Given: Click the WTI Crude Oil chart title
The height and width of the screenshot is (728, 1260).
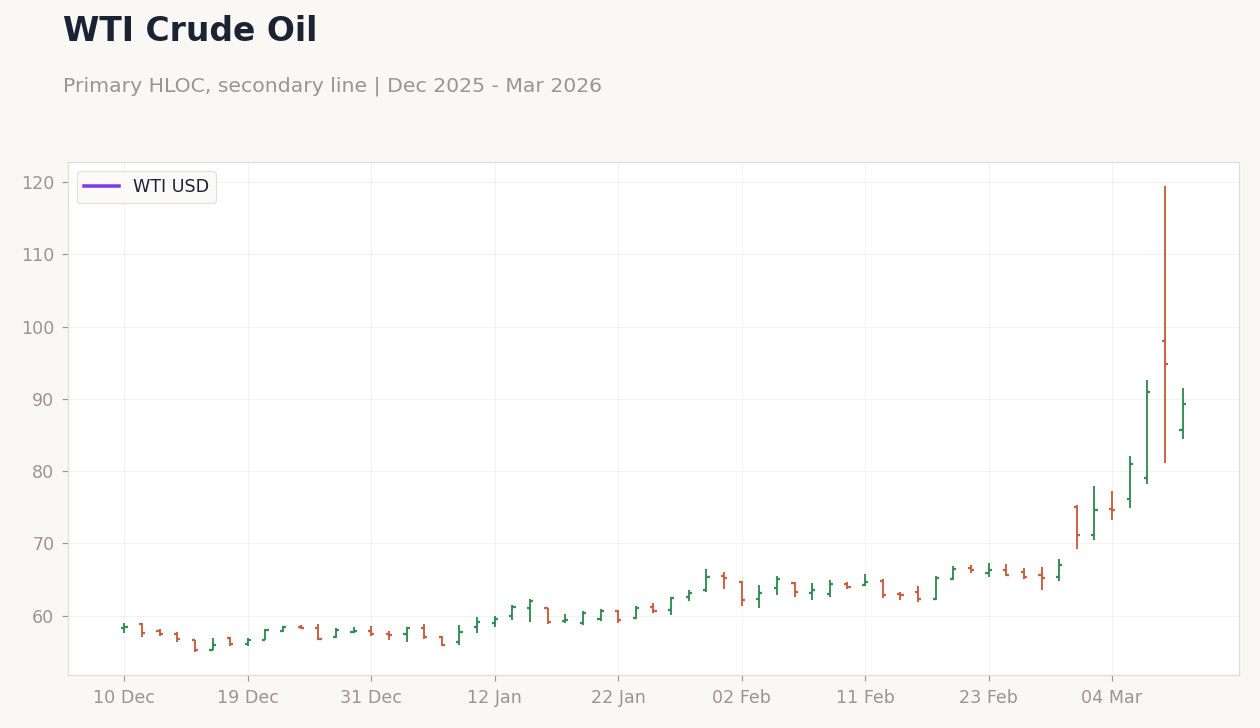Looking at the screenshot, I should [x=190, y=31].
